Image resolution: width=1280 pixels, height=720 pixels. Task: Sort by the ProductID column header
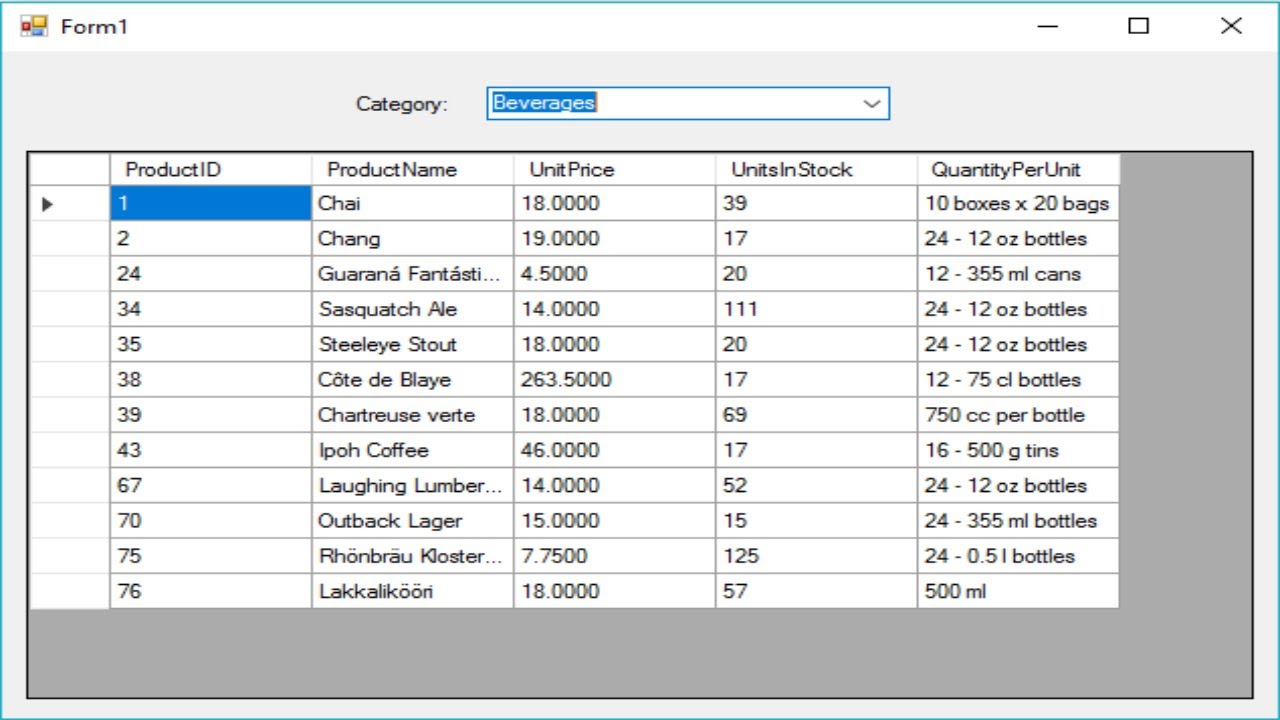point(211,169)
